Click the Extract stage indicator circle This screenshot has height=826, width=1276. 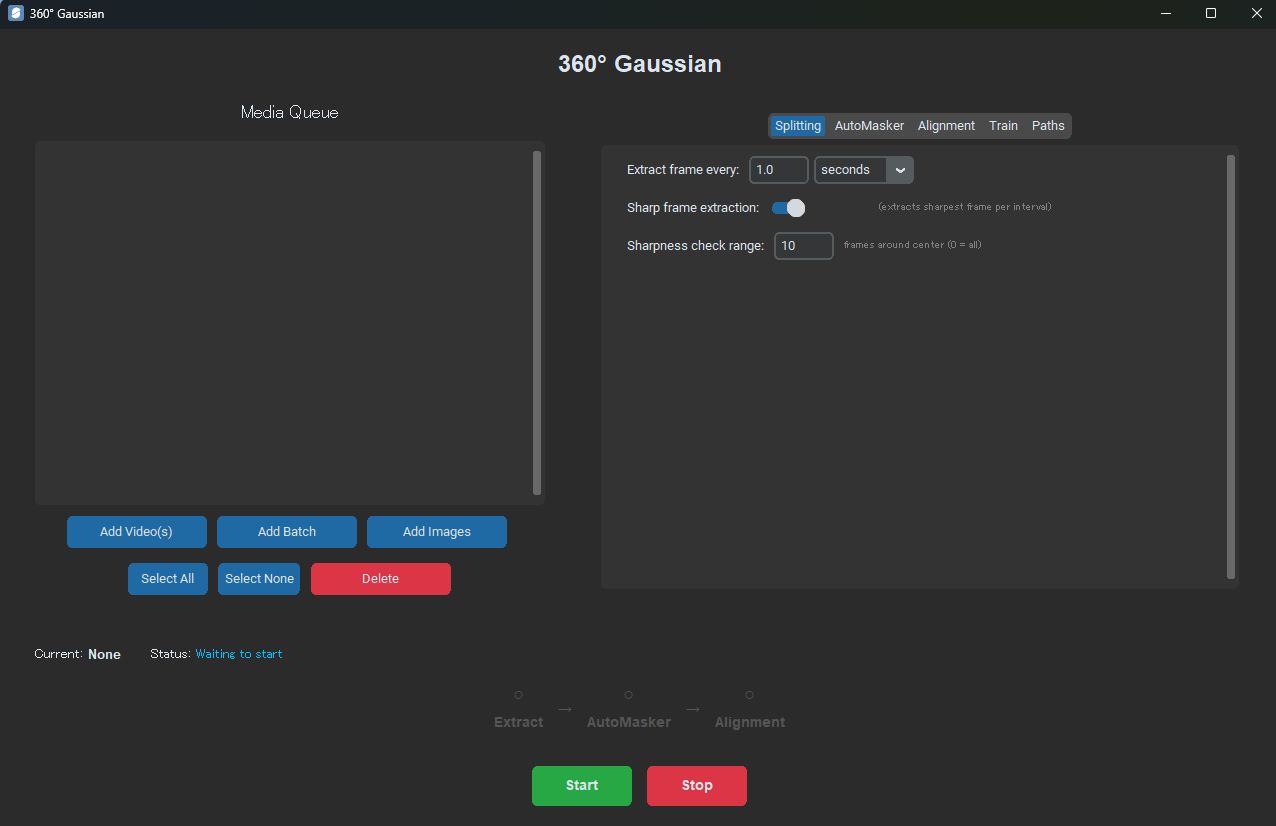(518, 694)
